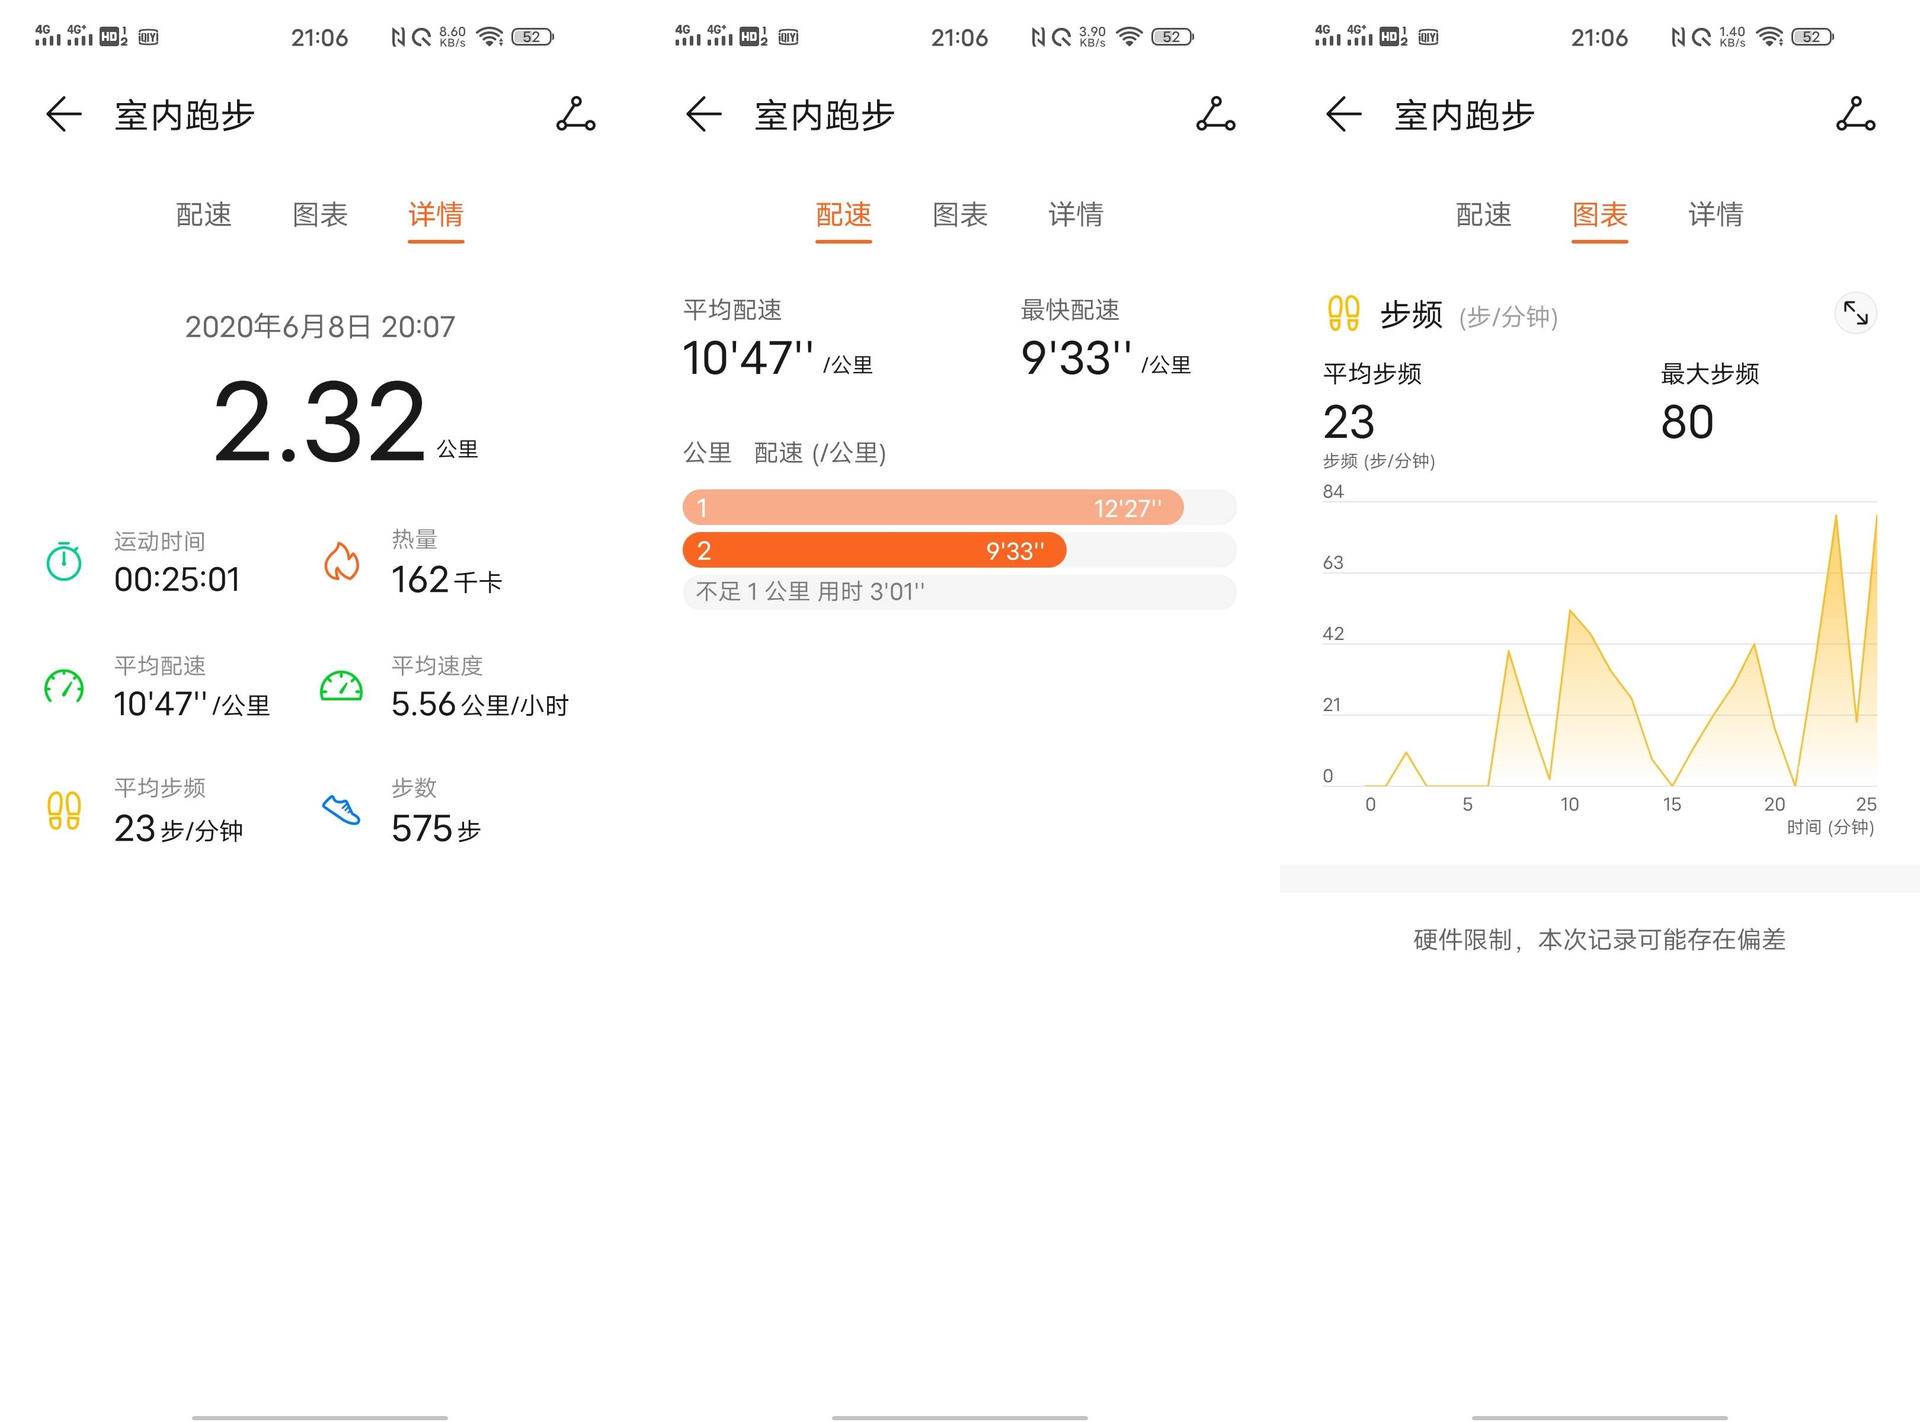This screenshot has height=1422, width=1920.
Task: Open the cadence chart in fullscreen view
Action: coord(1857,313)
